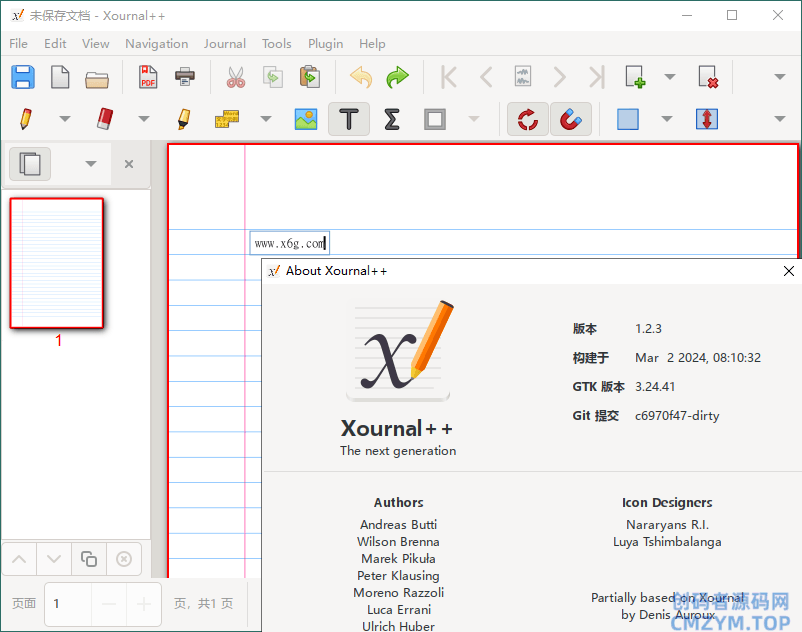Click the LaTeX sigma tool icon
Screen dimensions: 802x632
(392, 119)
